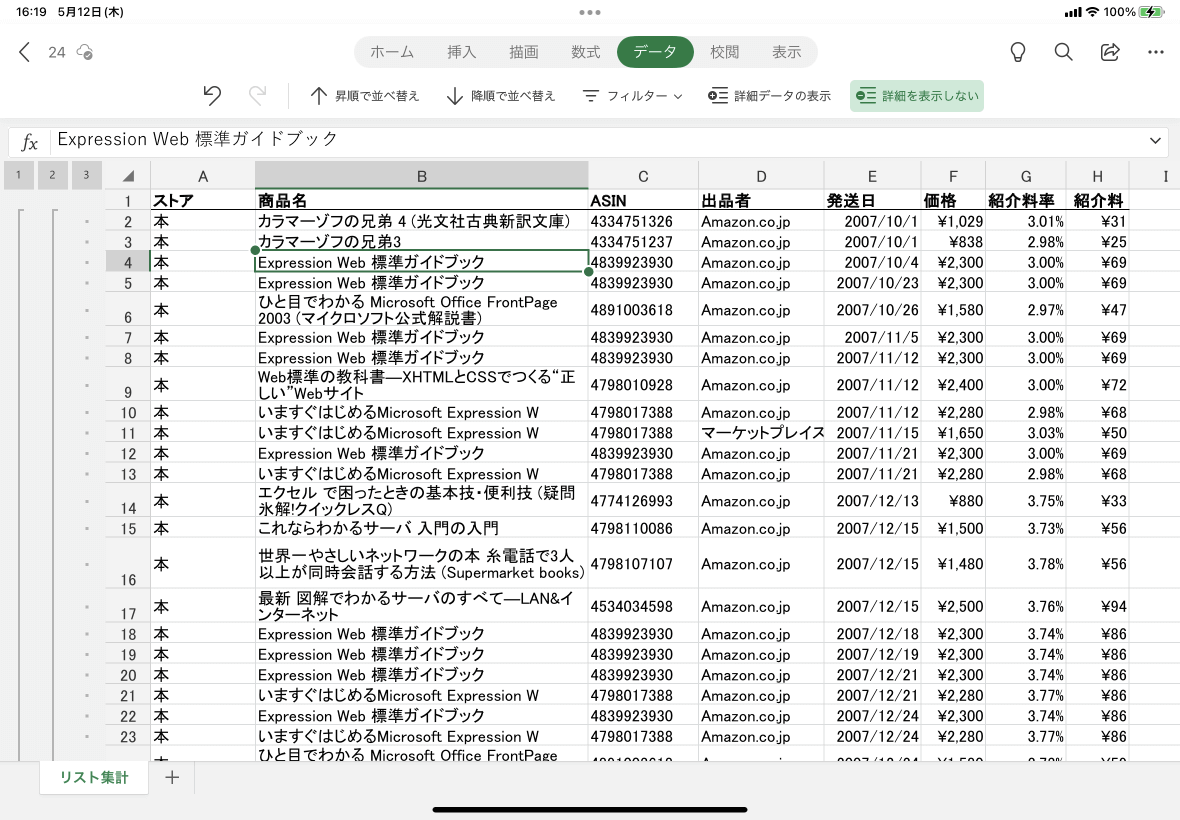Open the share icon
The height and width of the screenshot is (820, 1180).
click(1110, 52)
